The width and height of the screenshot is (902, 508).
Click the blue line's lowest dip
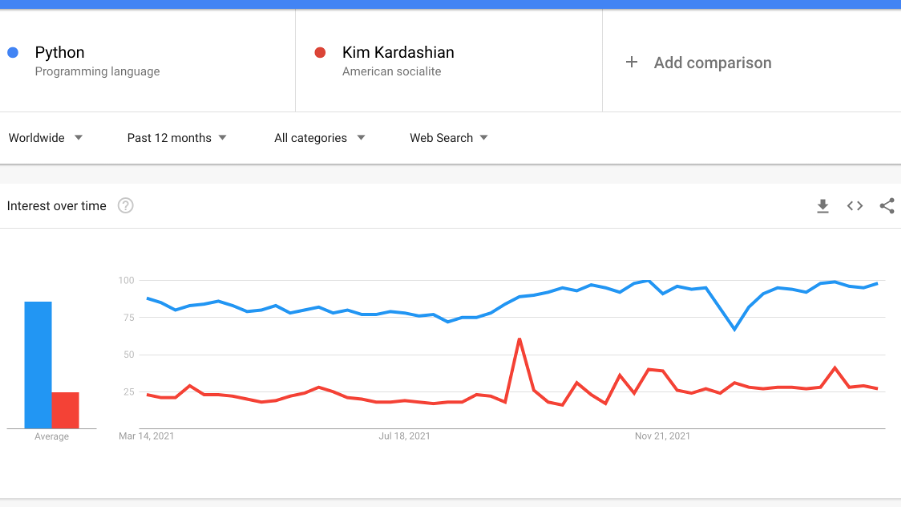(x=734, y=329)
